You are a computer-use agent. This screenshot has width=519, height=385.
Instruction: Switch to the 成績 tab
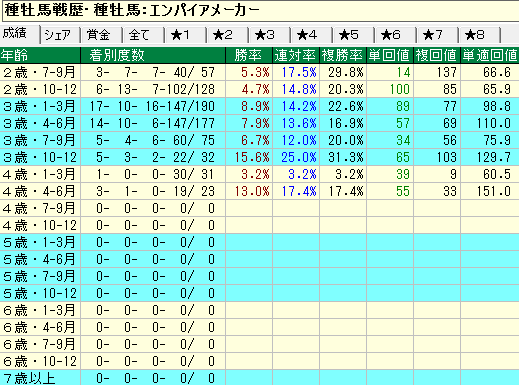coord(19,34)
